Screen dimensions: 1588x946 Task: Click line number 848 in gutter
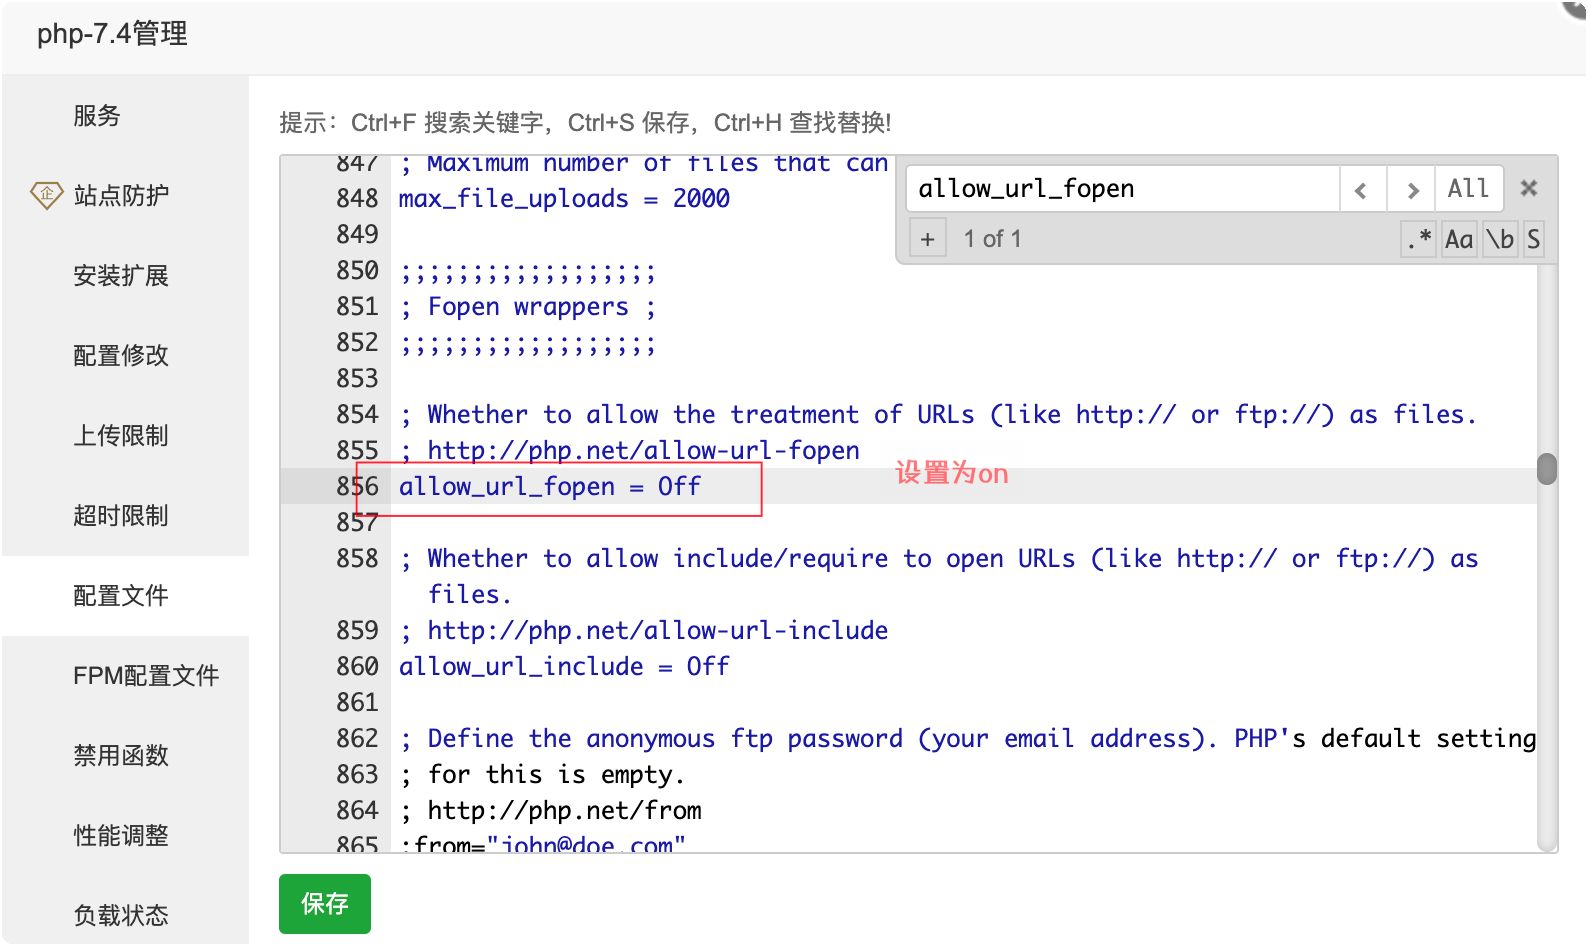pyautogui.click(x=357, y=199)
